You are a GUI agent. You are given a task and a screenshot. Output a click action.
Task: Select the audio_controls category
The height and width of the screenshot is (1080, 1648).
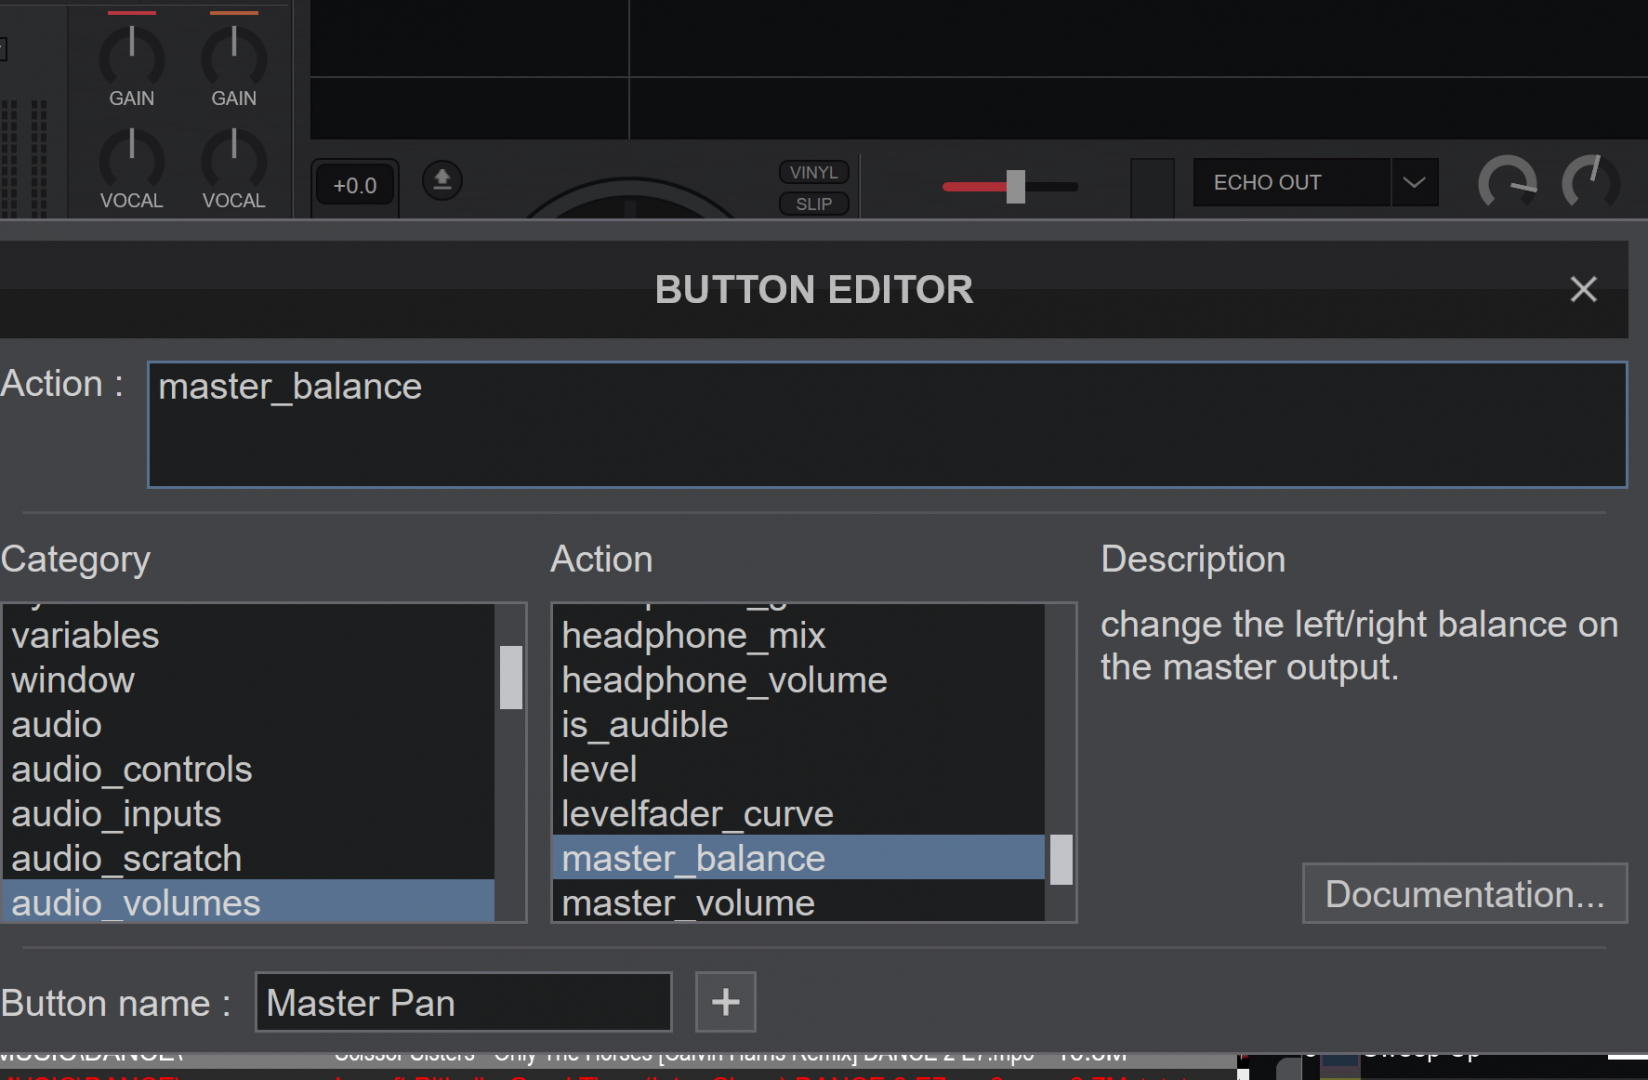coord(131,769)
